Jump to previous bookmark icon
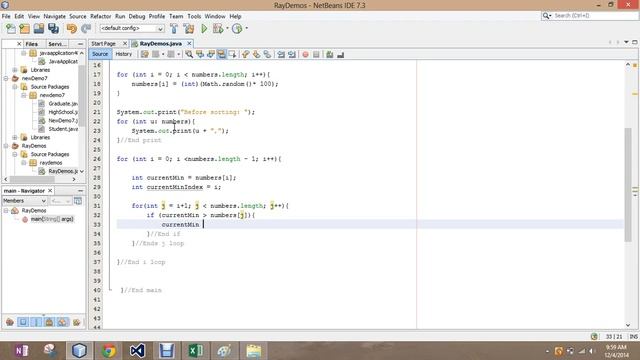 (245, 54)
